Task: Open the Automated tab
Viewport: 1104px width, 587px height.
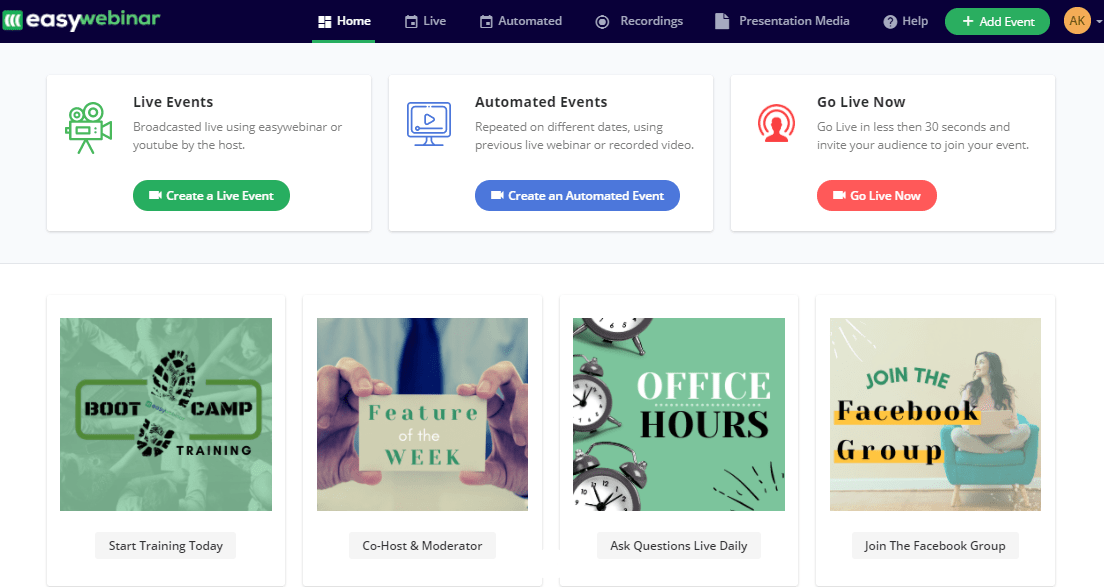Action: coord(520,21)
